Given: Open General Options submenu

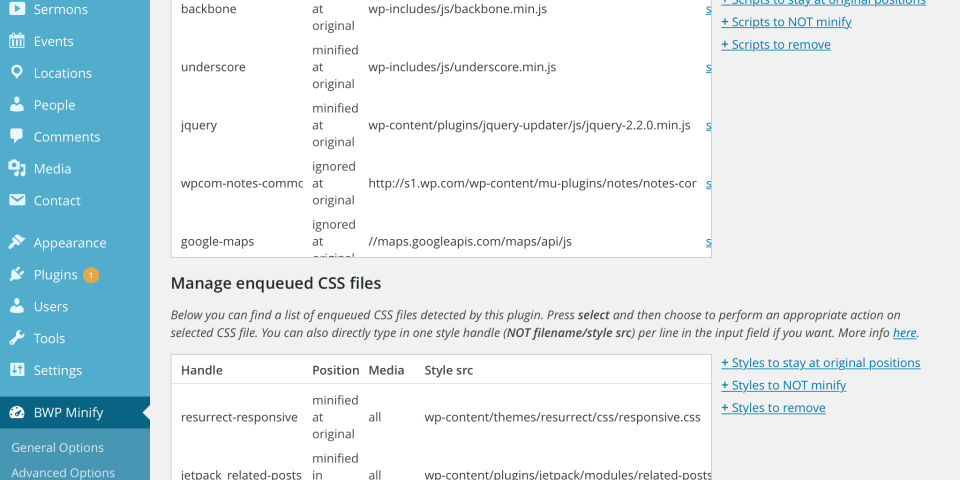Looking at the screenshot, I should [x=58, y=448].
